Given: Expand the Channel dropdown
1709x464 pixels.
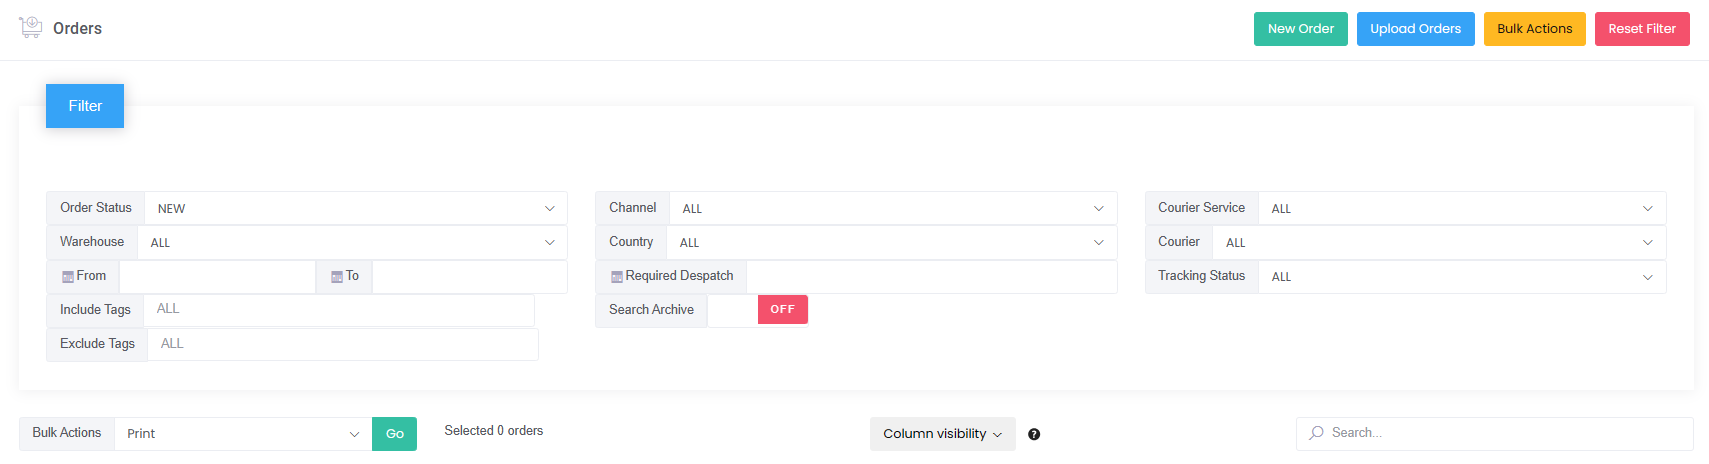Looking at the screenshot, I should (893, 208).
